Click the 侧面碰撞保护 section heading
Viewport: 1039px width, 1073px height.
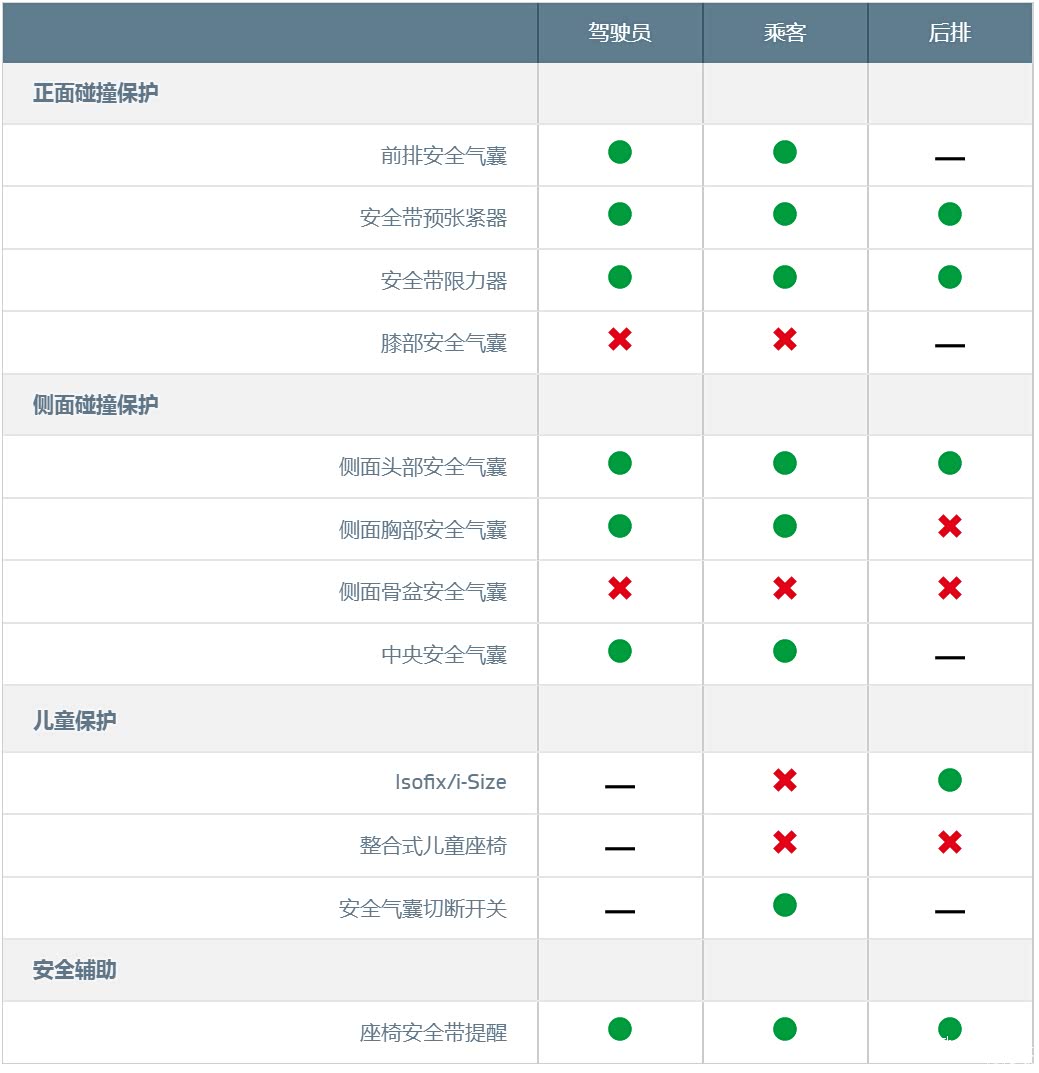coord(95,405)
